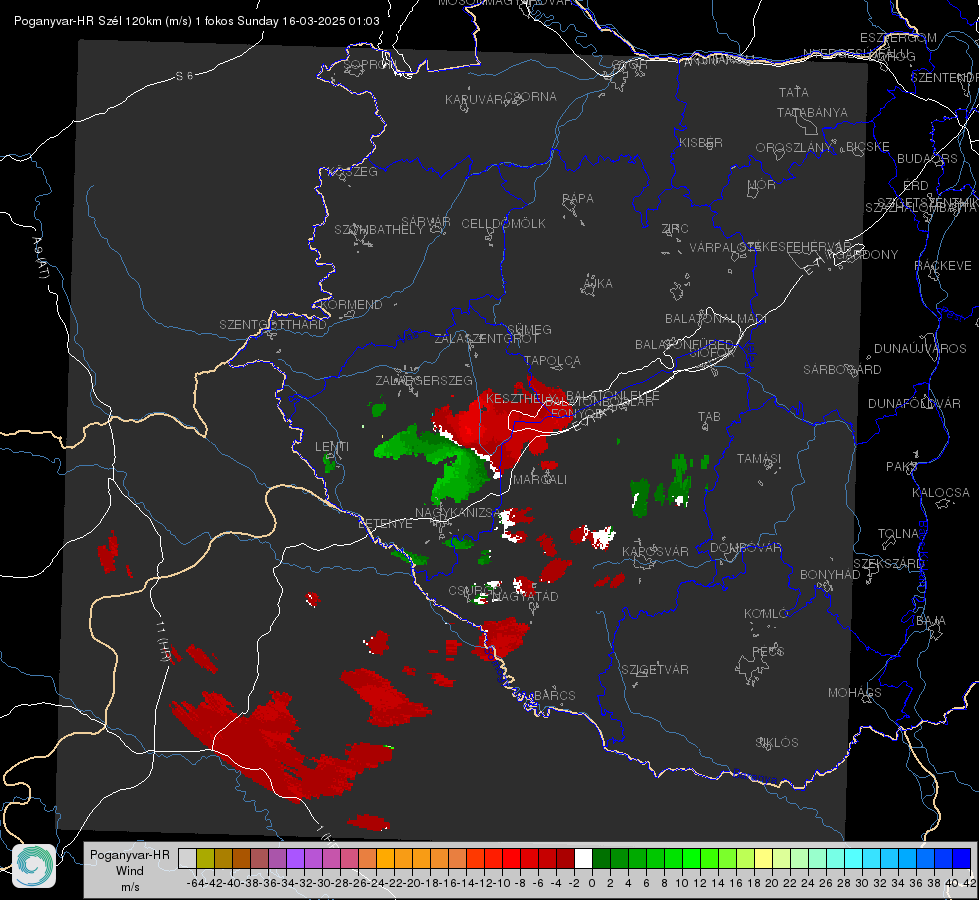Image resolution: width=979 pixels, height=900 pixels.
Task: Select the white zero-velocity legend swatch
Action: (x=583, y=859)
